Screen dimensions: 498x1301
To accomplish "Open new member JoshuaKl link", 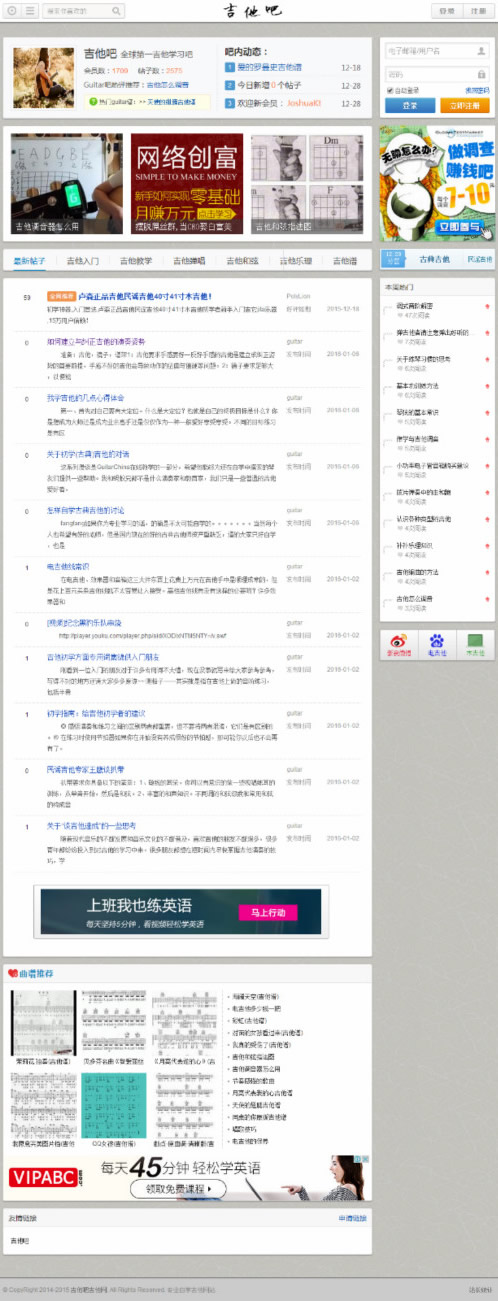I will pos(304,102).
